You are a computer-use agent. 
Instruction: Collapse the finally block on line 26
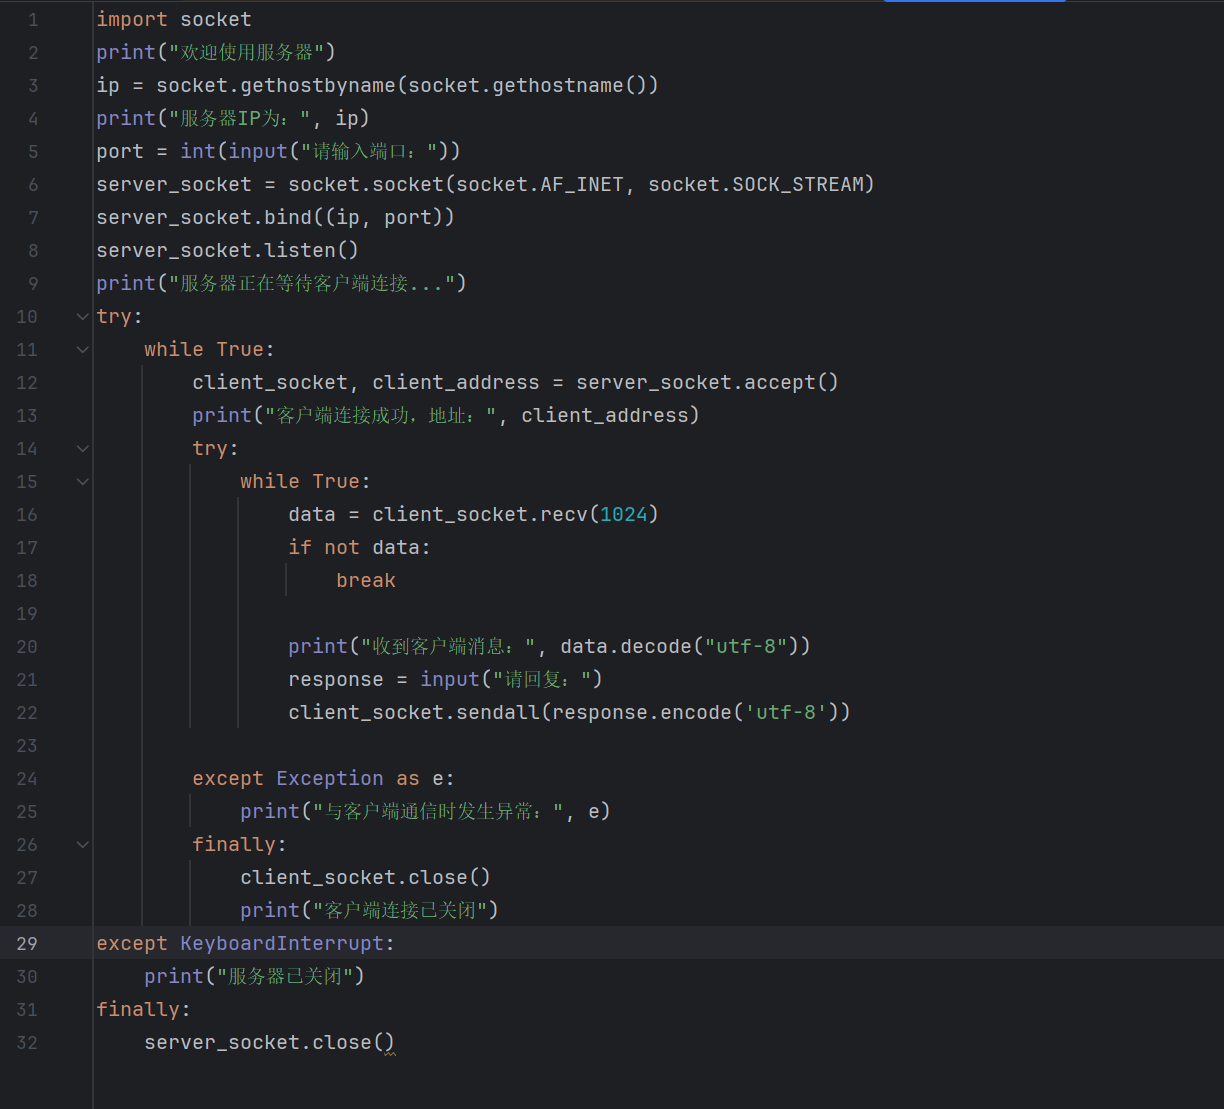[82, 844]
